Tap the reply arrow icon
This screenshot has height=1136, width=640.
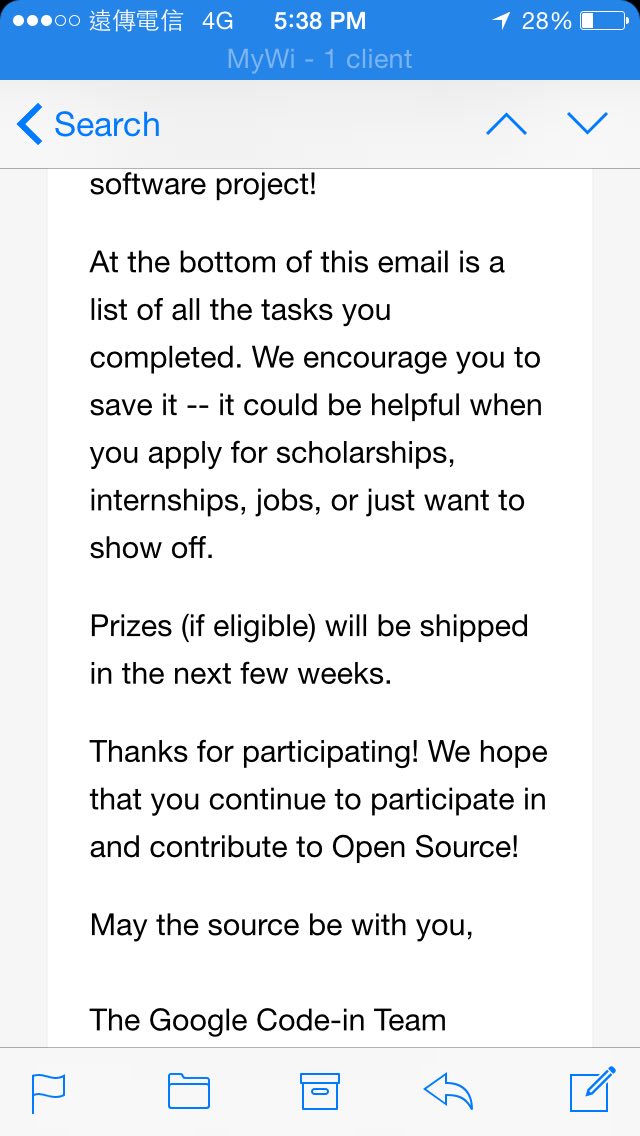coord(448,1090)
